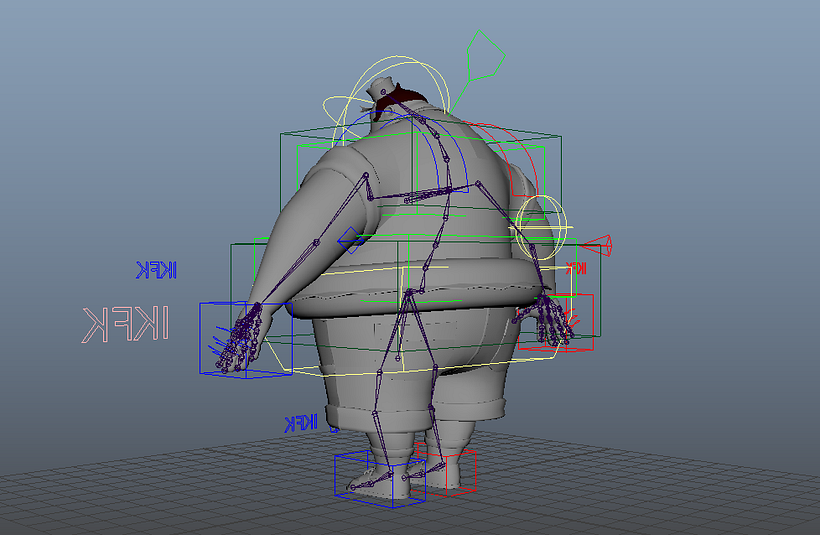Pick the green pentagon control above the head
The height and width of the screenshot is (535, 820).
click(486, 55)
